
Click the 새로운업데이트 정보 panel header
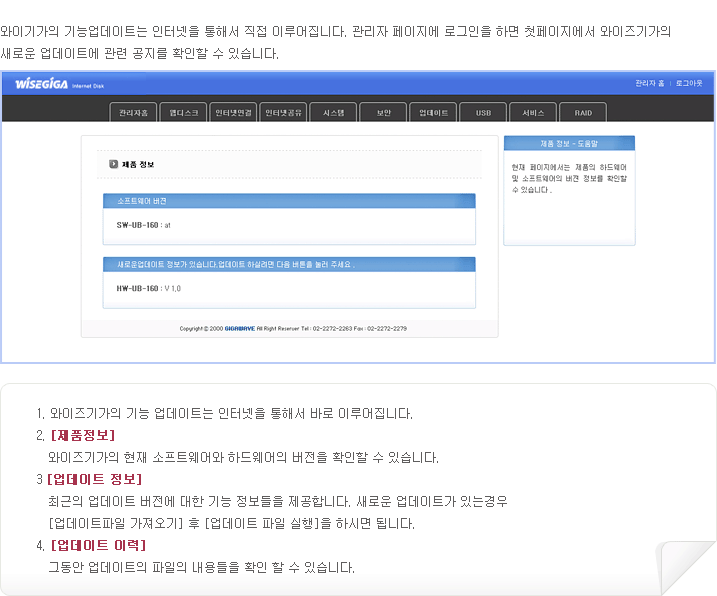coord(289,265)
